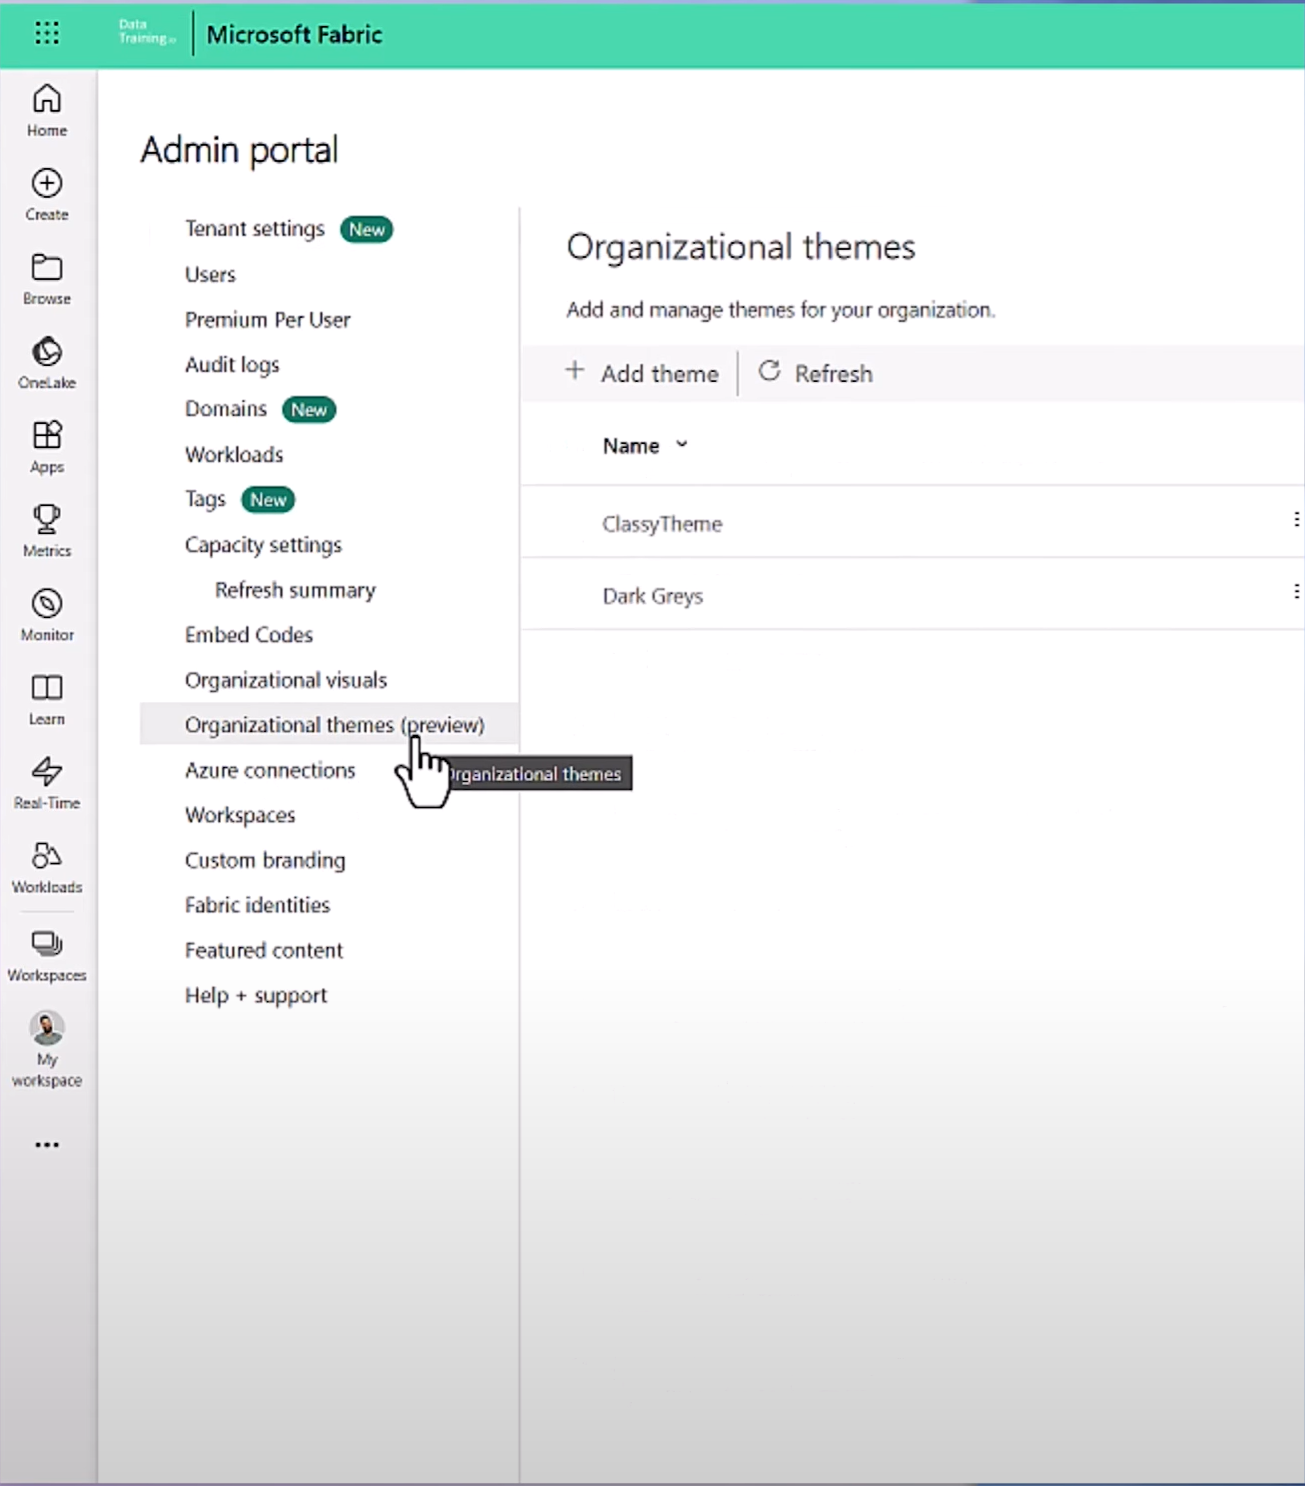Click the Add theme button

pyautogui.click(x=643, y=373)
